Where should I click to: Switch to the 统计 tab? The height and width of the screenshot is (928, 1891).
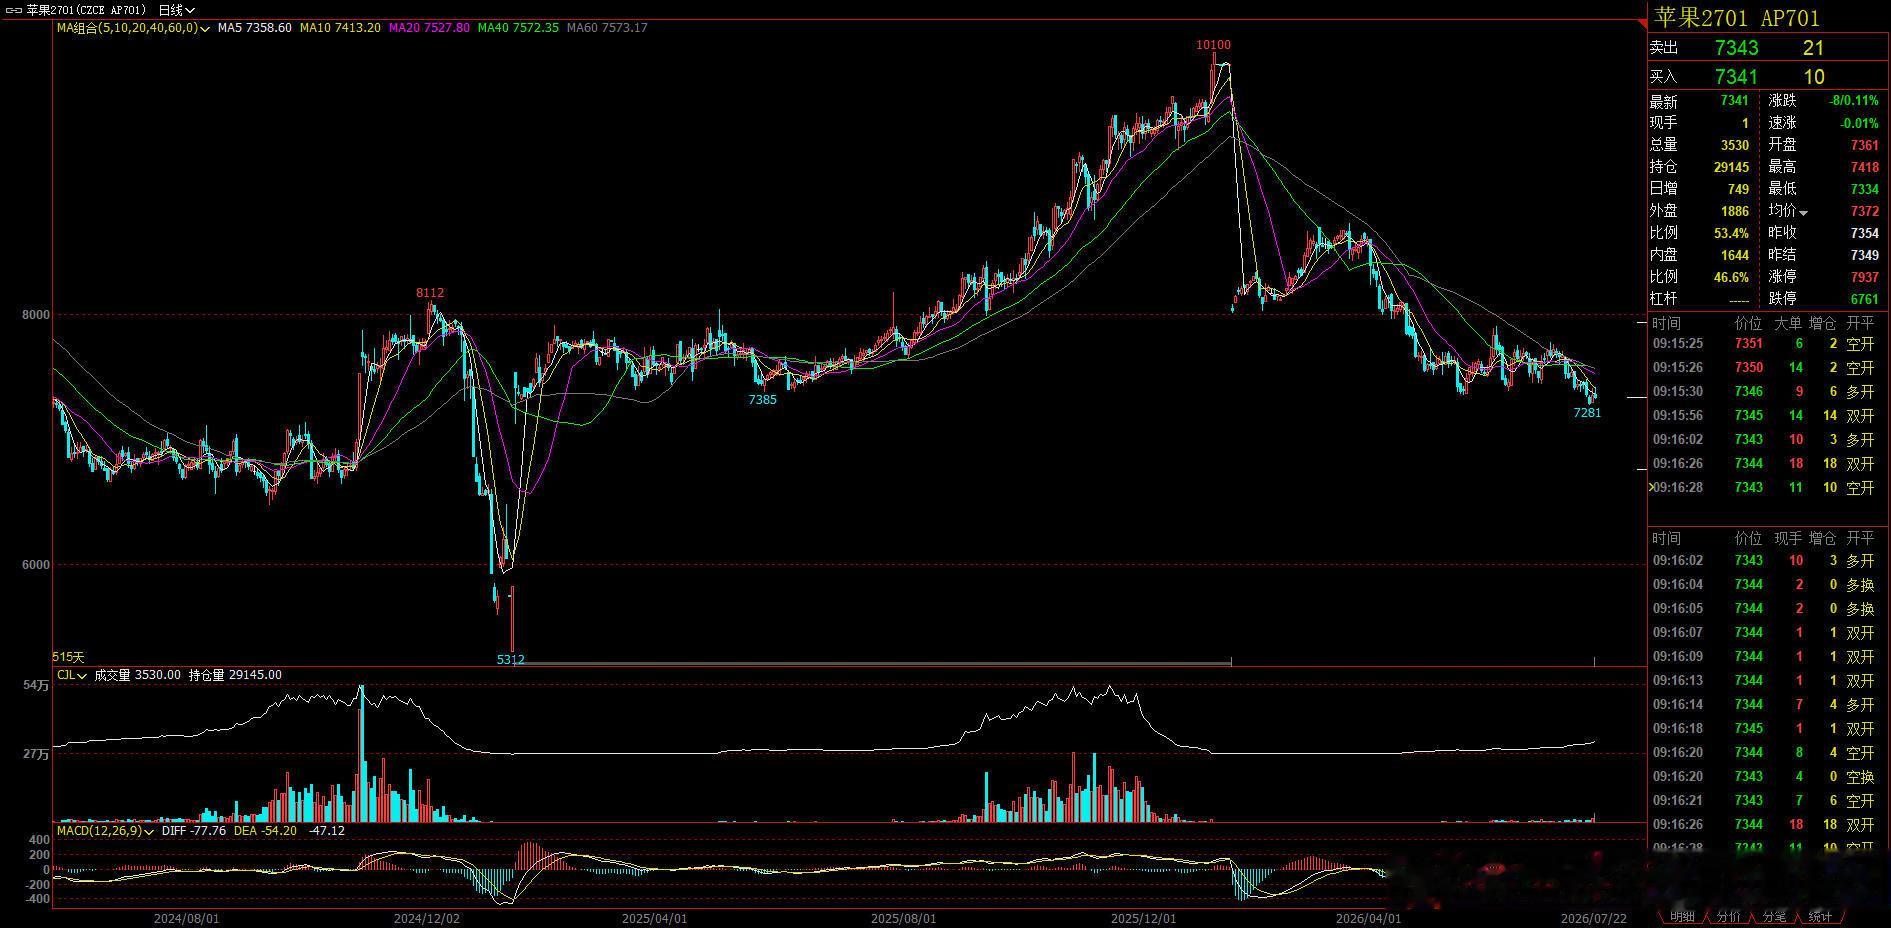pos(1820,916)
